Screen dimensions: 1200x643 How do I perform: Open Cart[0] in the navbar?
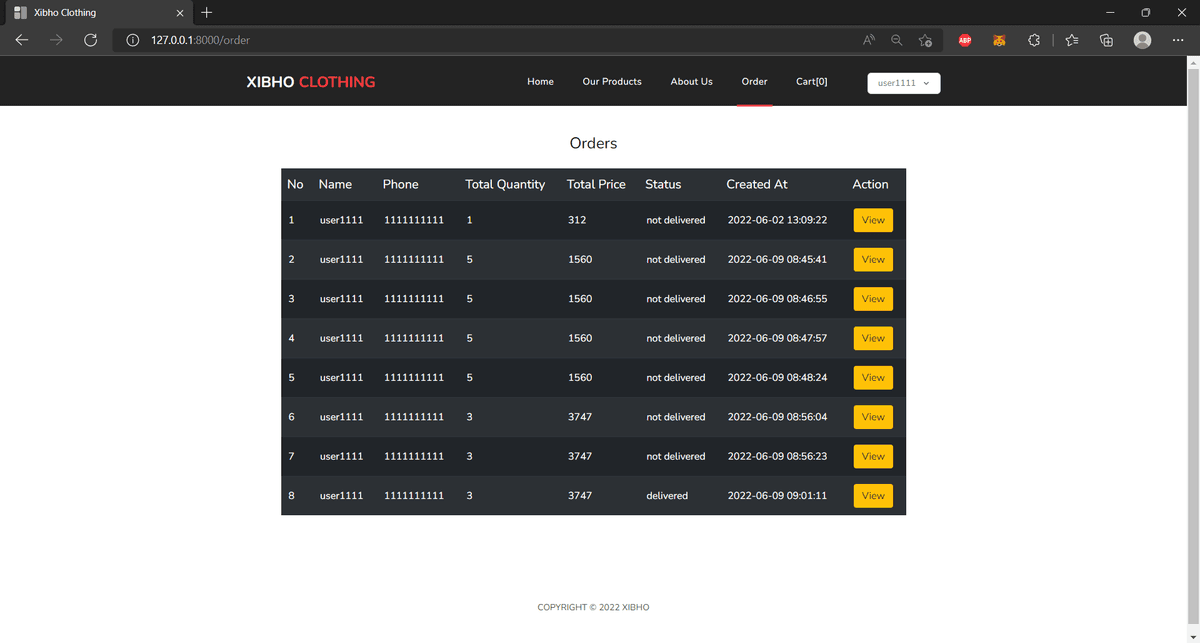pos(812,82)
